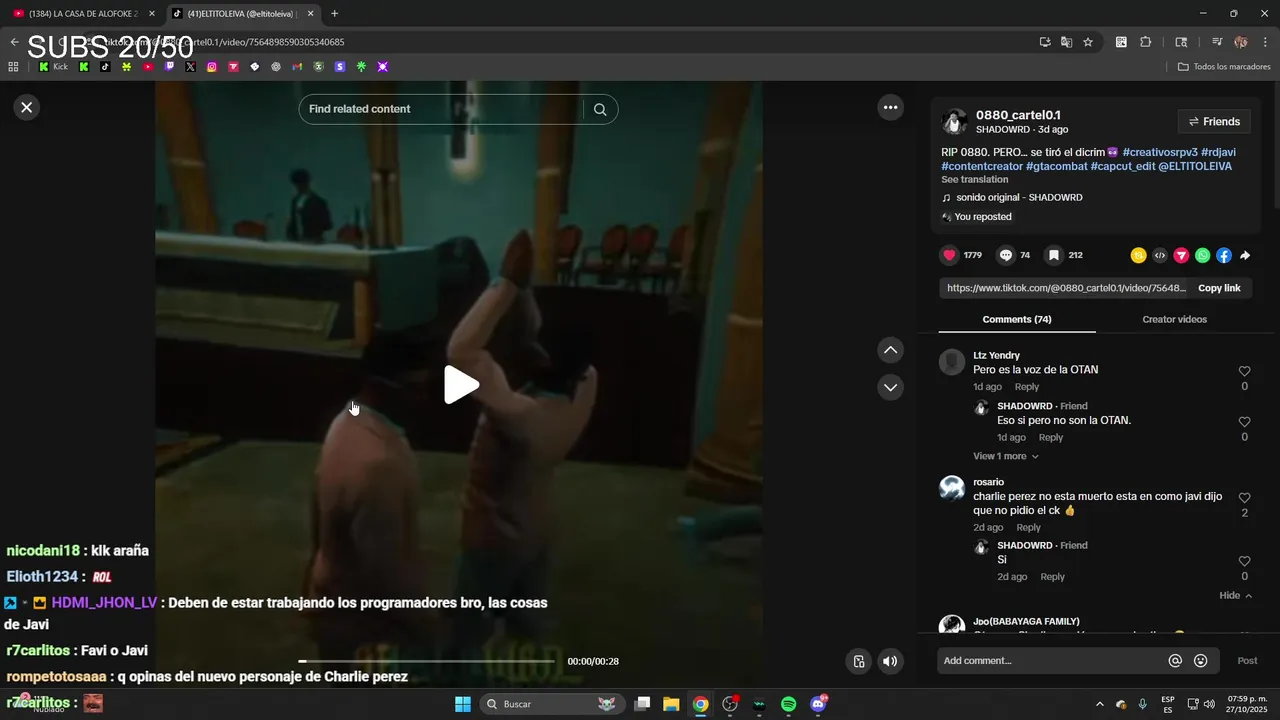The height and width of the screenshot is (720, 1280).
Task: Send to friends with the red paper plane icon
Action: point(1181,255)
